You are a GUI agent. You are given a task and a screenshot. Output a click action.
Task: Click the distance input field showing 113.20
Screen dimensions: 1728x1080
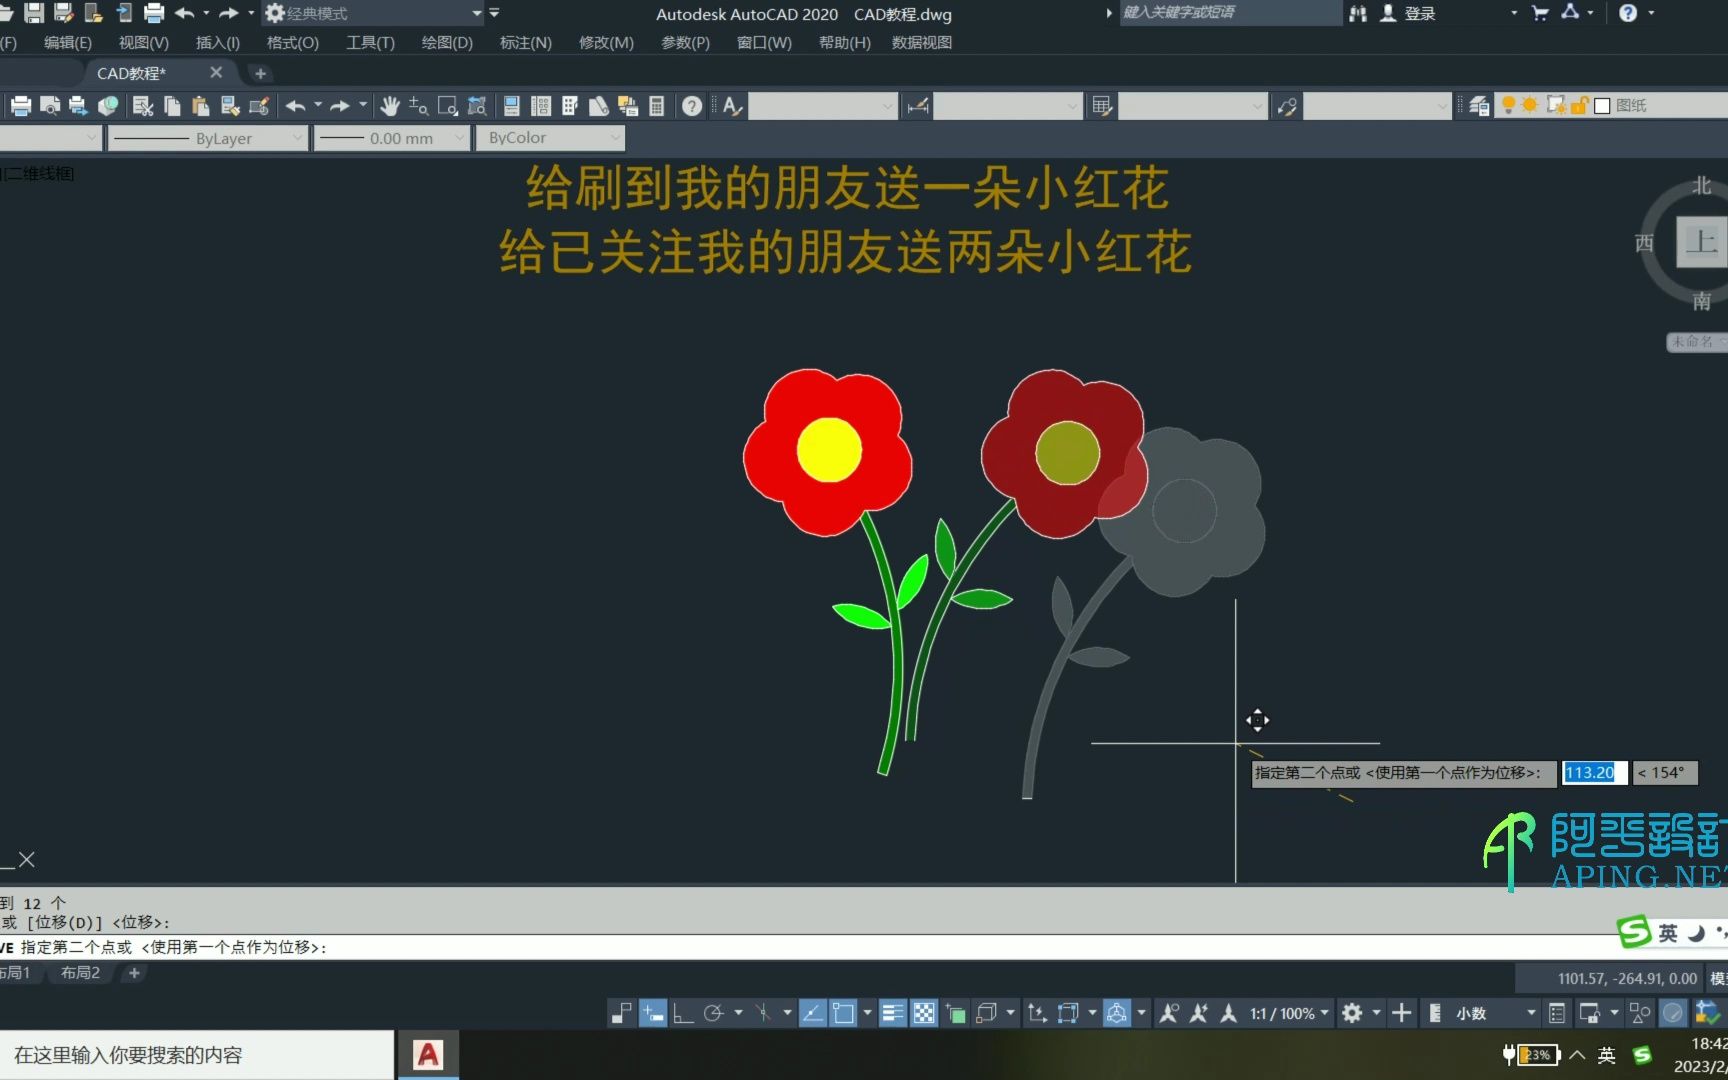(1594, 772)
